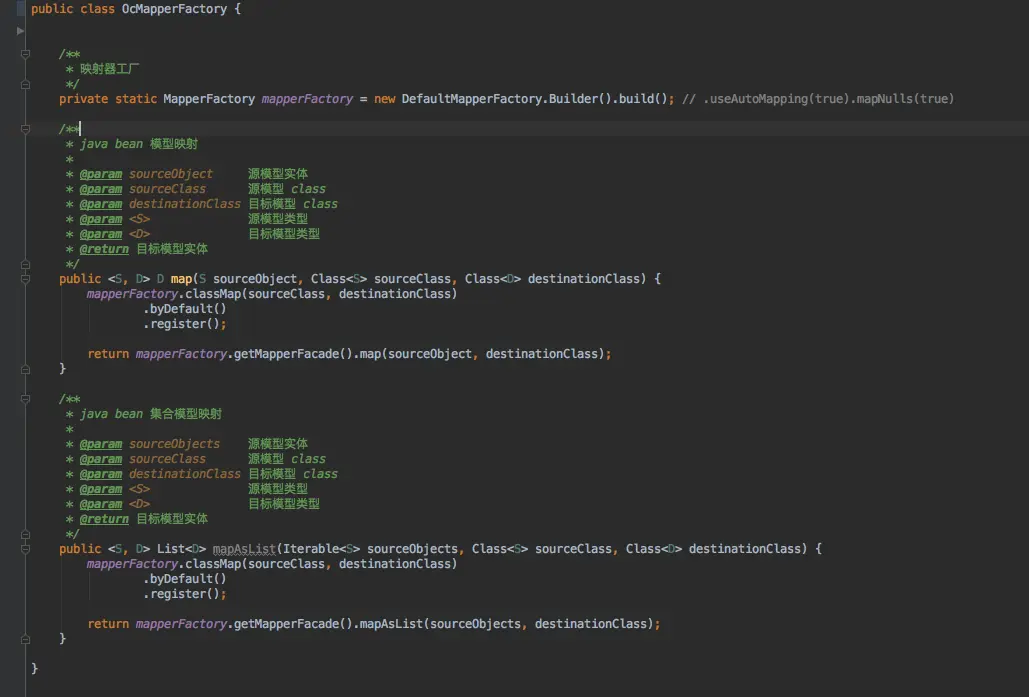This screenshot has height=697, width=1029.
Task: Click the fold marker at the closing brace of the map method
Action: pos(26,370)
